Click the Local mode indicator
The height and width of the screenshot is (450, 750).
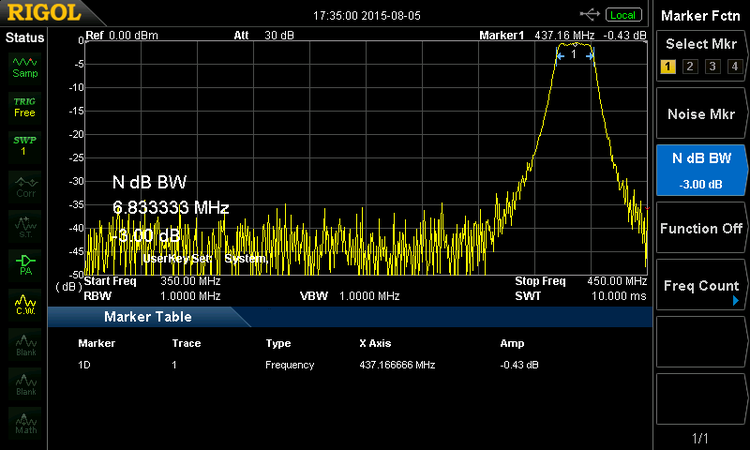624,15
